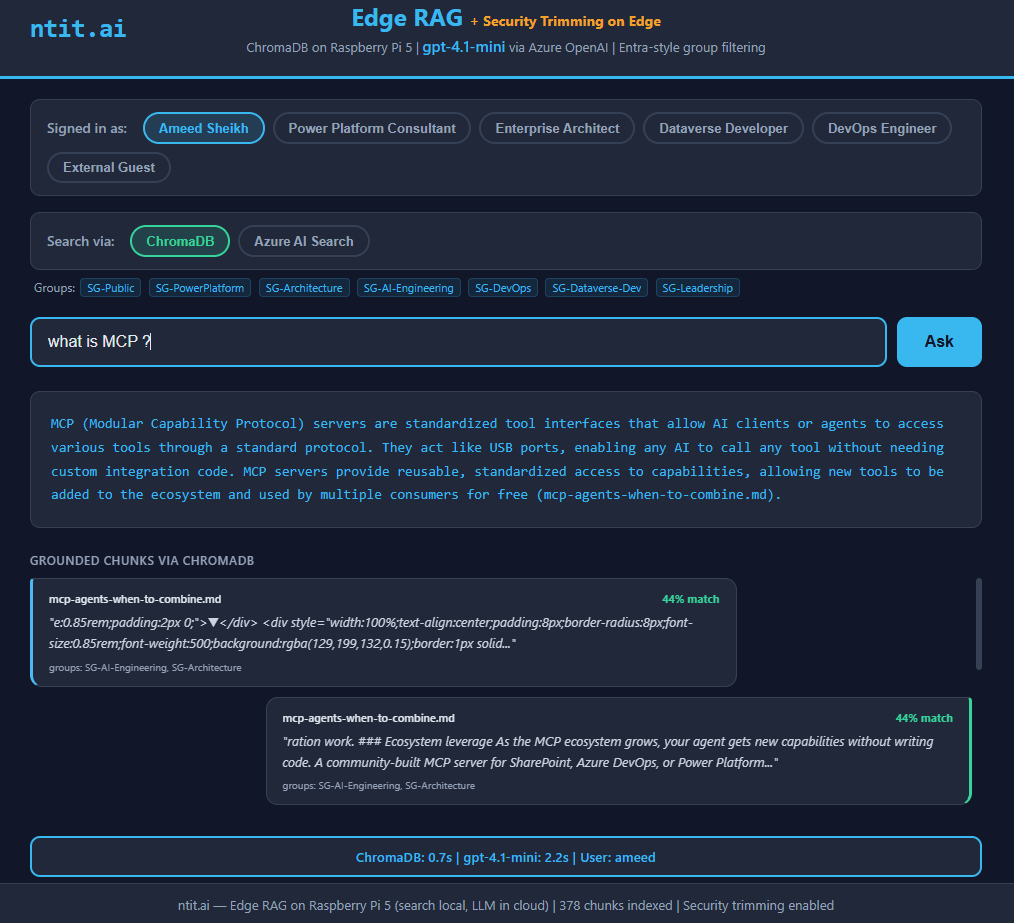
Task: Click the SG-PowerPlatform group tag
Action: (200, 288)
